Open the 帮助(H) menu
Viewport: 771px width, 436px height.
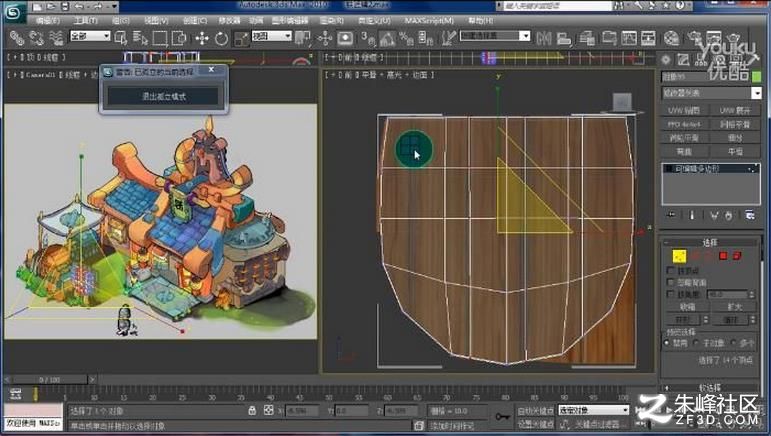(x=480, y=21)
